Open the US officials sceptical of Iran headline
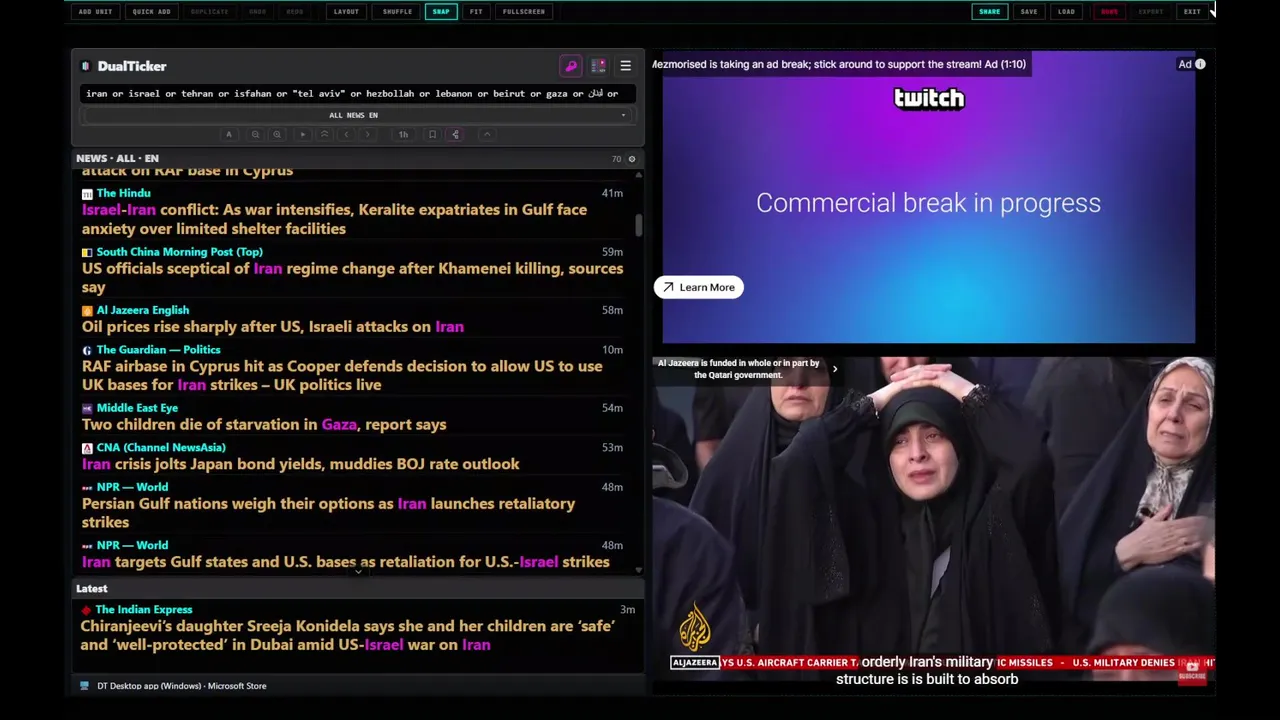This screenshot has width=1280, height=720. click(x=352, y=278)
